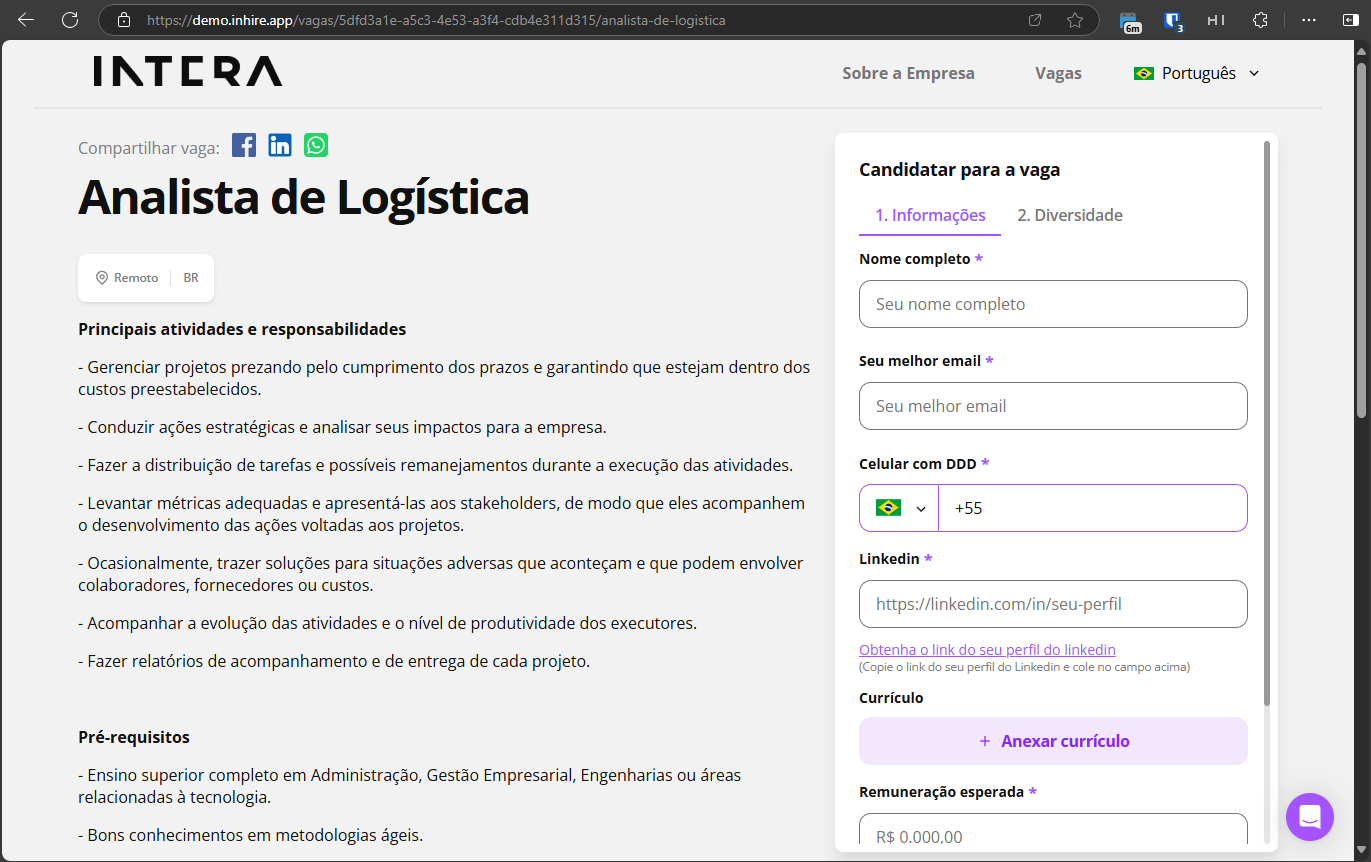
Task: Share the job on WhatsApp
Action: coord(316,145)
